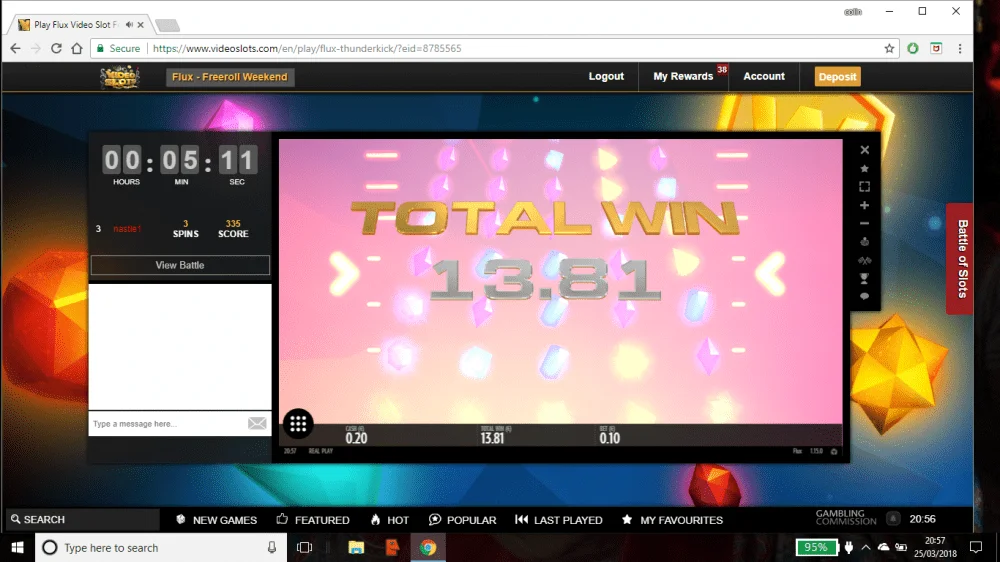Select the Play Flux Video Slot tab
This screenshot has height=562, width=1000.
pyautogui.click(x=75, y=25)
